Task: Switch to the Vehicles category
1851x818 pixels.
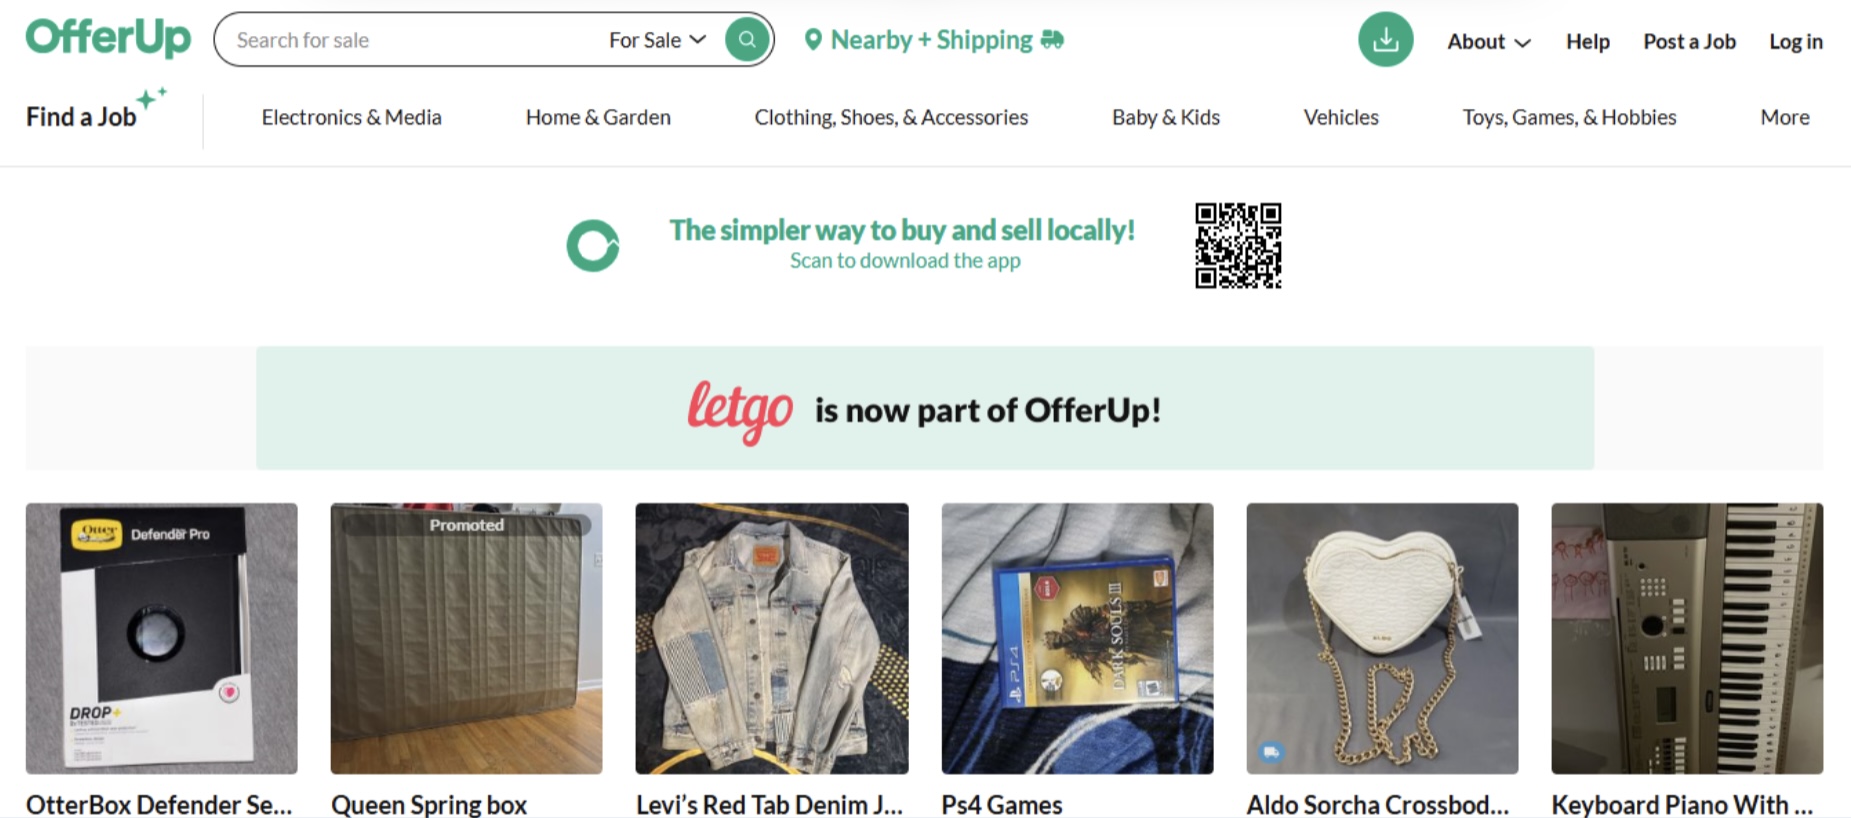Action: tap(1340, 117)
